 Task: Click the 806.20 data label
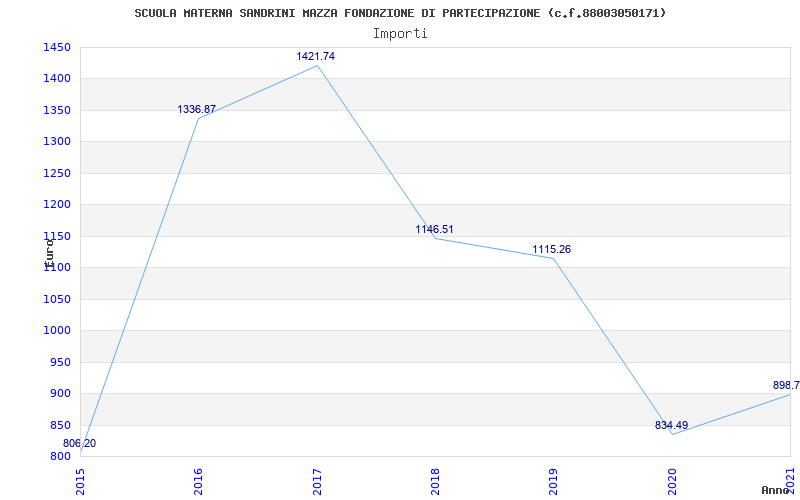coord(79,443)
